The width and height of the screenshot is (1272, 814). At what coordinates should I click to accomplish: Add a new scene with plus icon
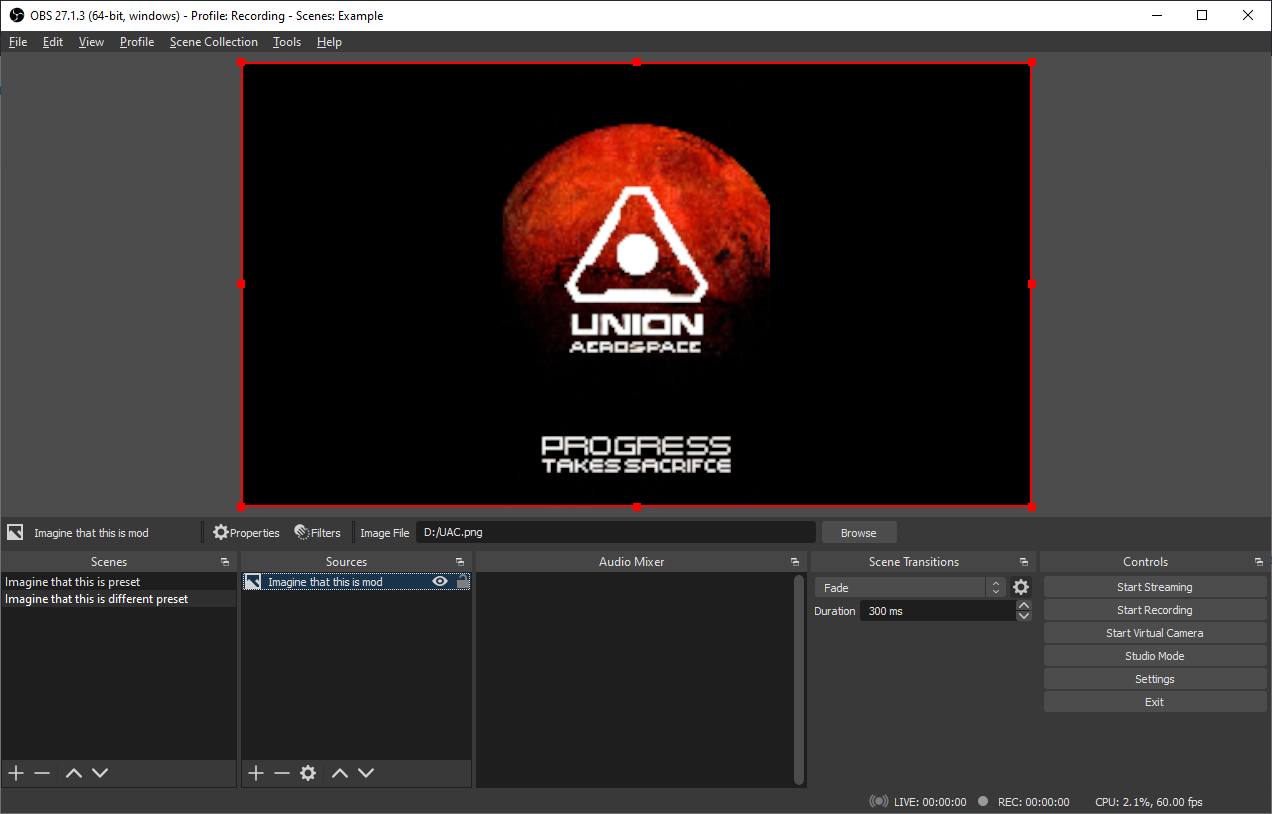tap(16, 773)
